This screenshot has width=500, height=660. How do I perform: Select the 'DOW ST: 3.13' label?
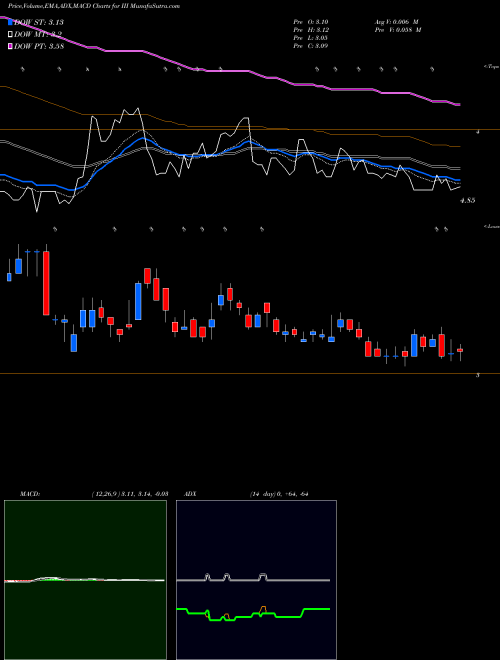tap(39, 23)
